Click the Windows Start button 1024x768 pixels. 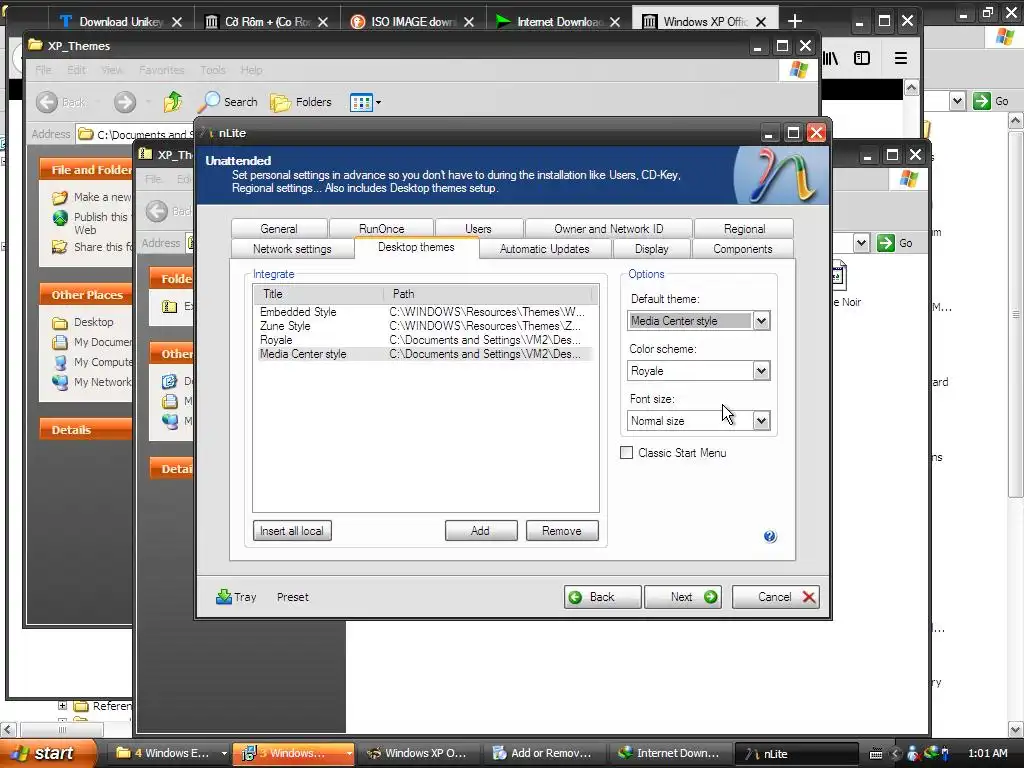47,753
